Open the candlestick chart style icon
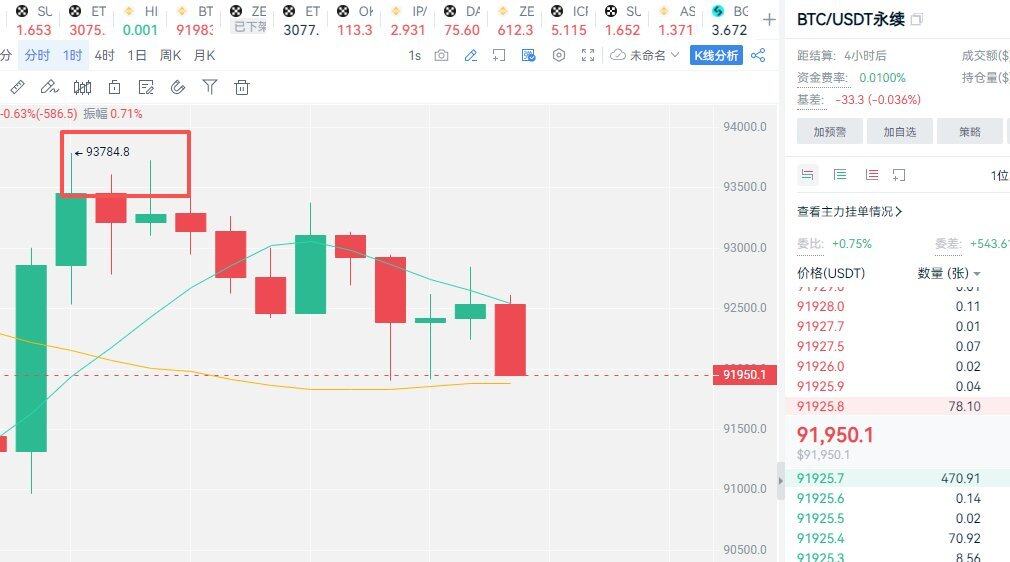 [82, 88]
